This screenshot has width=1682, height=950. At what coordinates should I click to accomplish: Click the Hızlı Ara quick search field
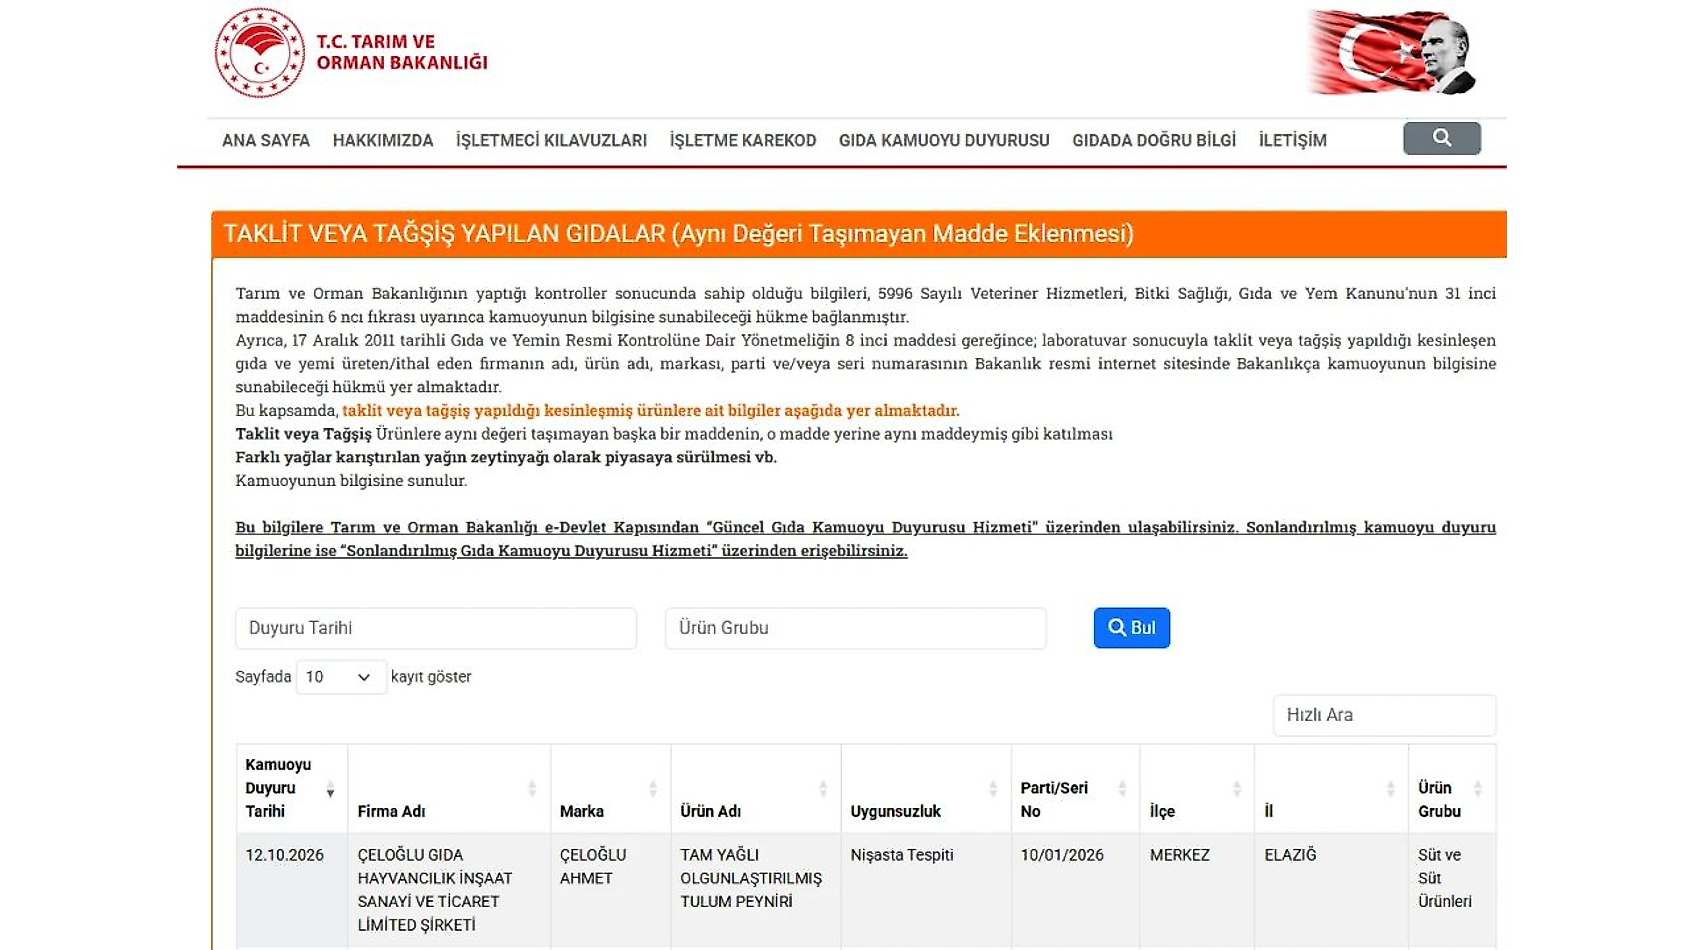point(1384,715)
